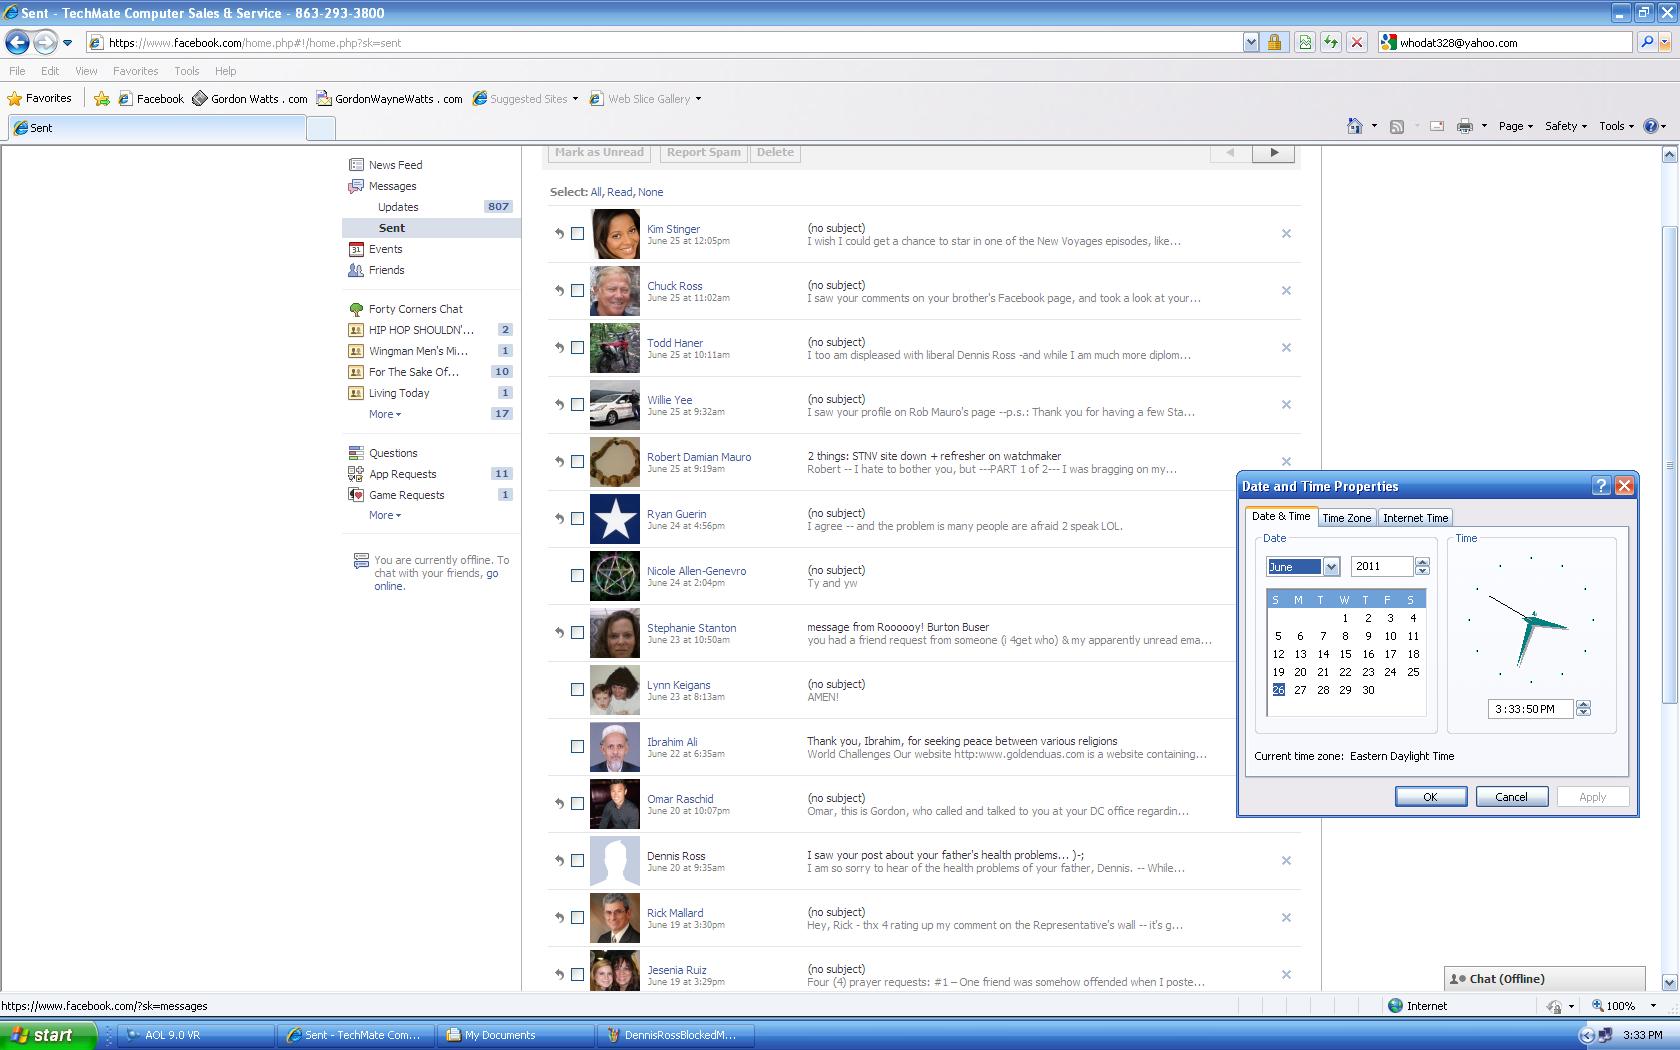Delete the Todd Haner message with X

[x=1286, y=347]
